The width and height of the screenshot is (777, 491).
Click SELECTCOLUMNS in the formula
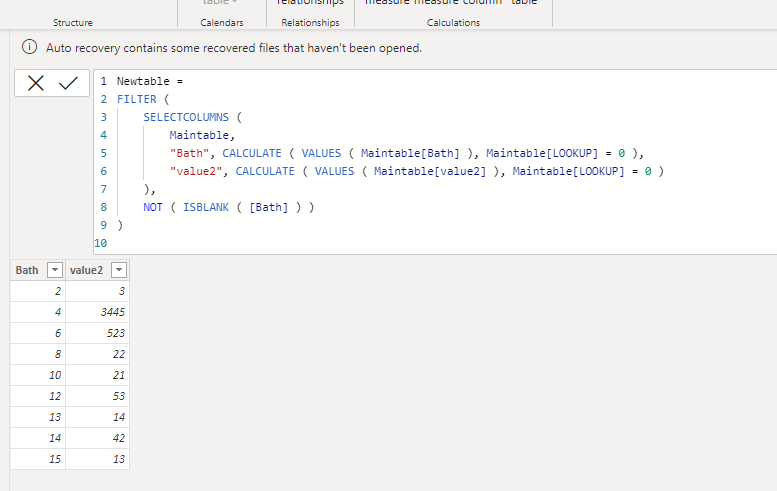186,117
